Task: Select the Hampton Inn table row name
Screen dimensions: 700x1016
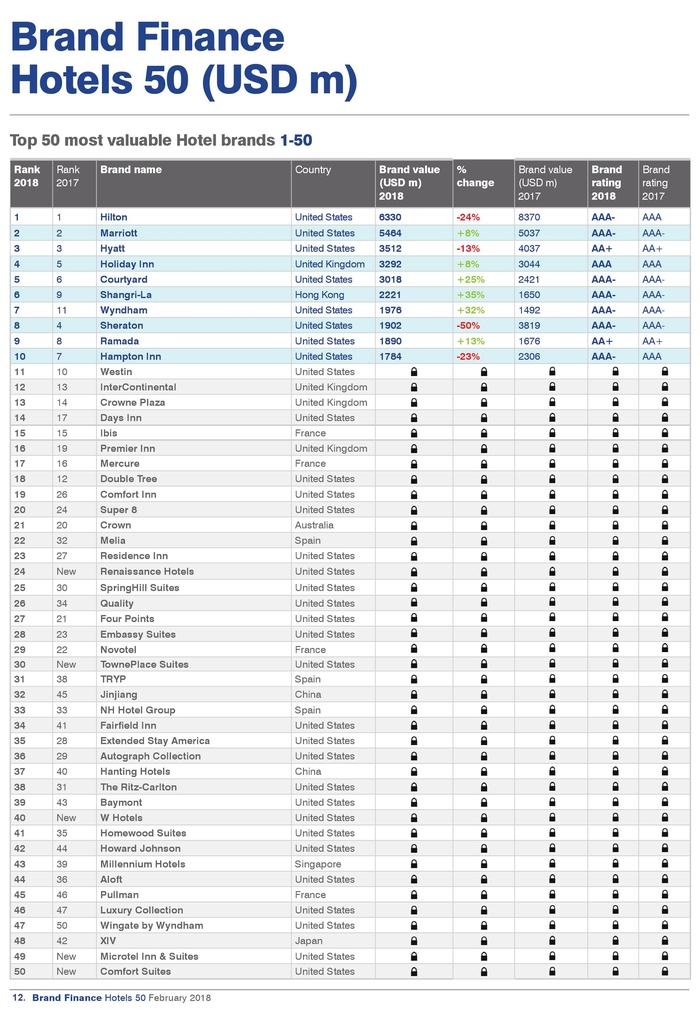Action: (130, 356)
